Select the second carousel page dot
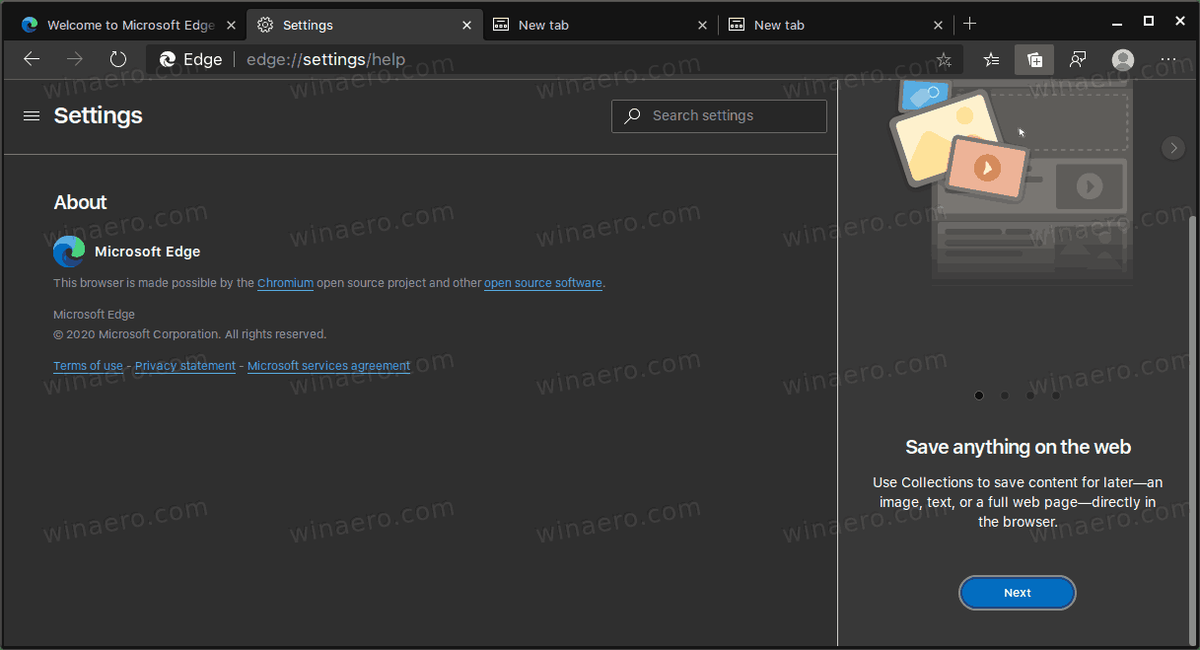Viewport: 1200px width, 650px height. [1004, 396]
